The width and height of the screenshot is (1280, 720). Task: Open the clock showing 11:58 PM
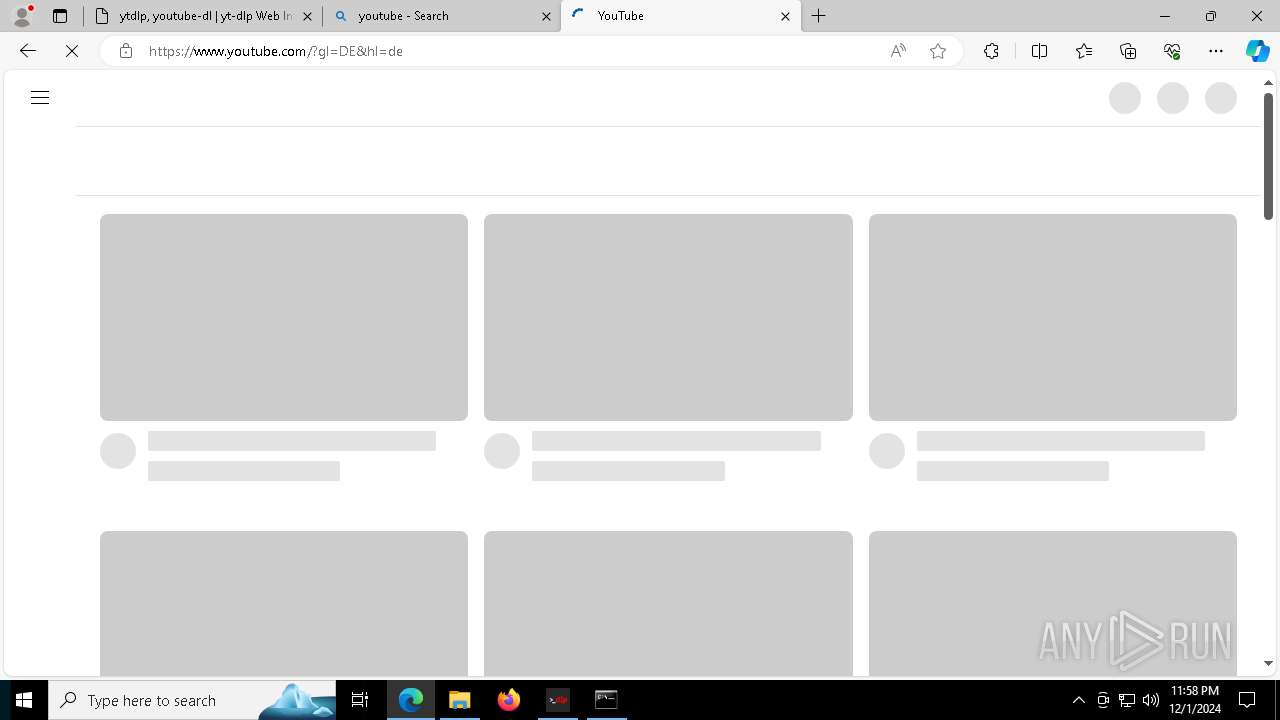[x=1194, y=700]
